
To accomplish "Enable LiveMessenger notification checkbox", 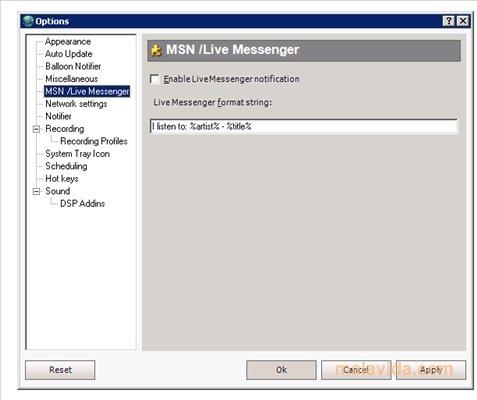I will point(154,79).
